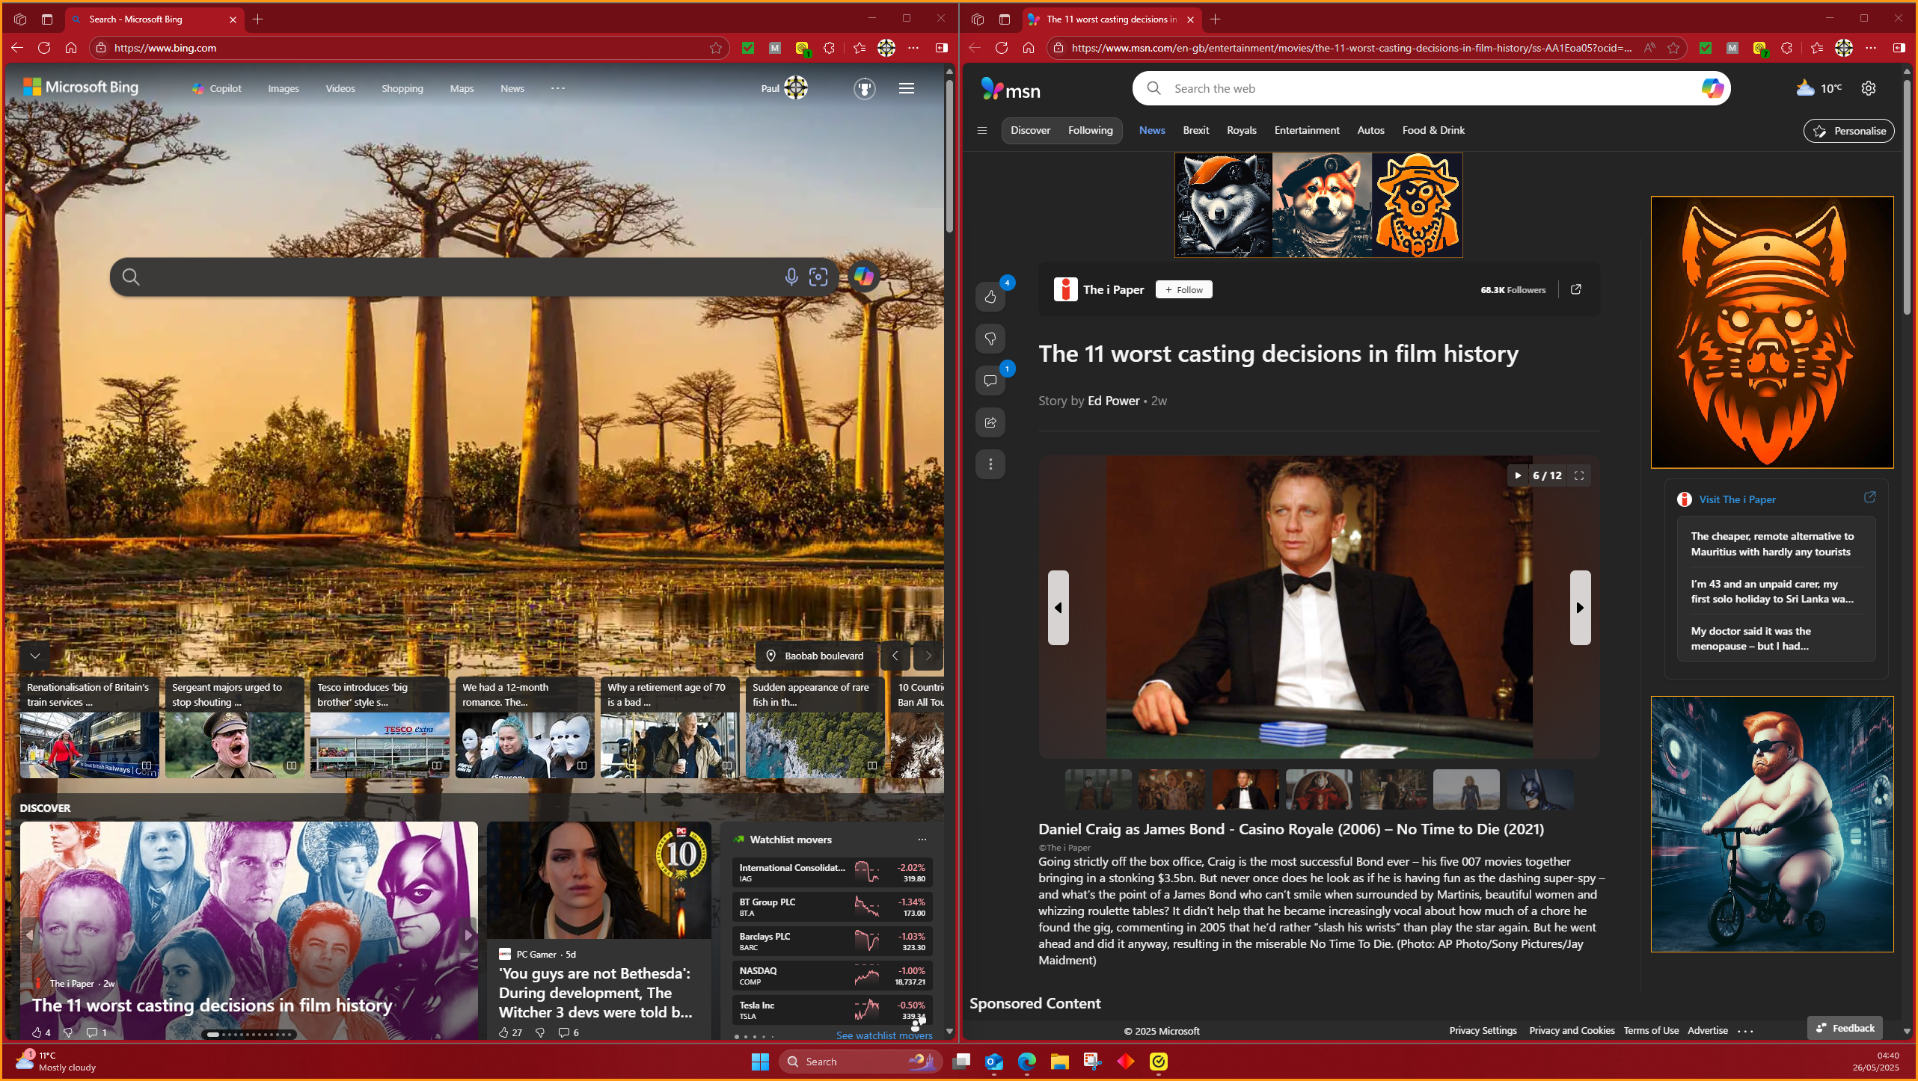Open Watchlist movers options menu
Image resolution: width=1918 pixels, height=1081 pixels.
click(922, 840)
